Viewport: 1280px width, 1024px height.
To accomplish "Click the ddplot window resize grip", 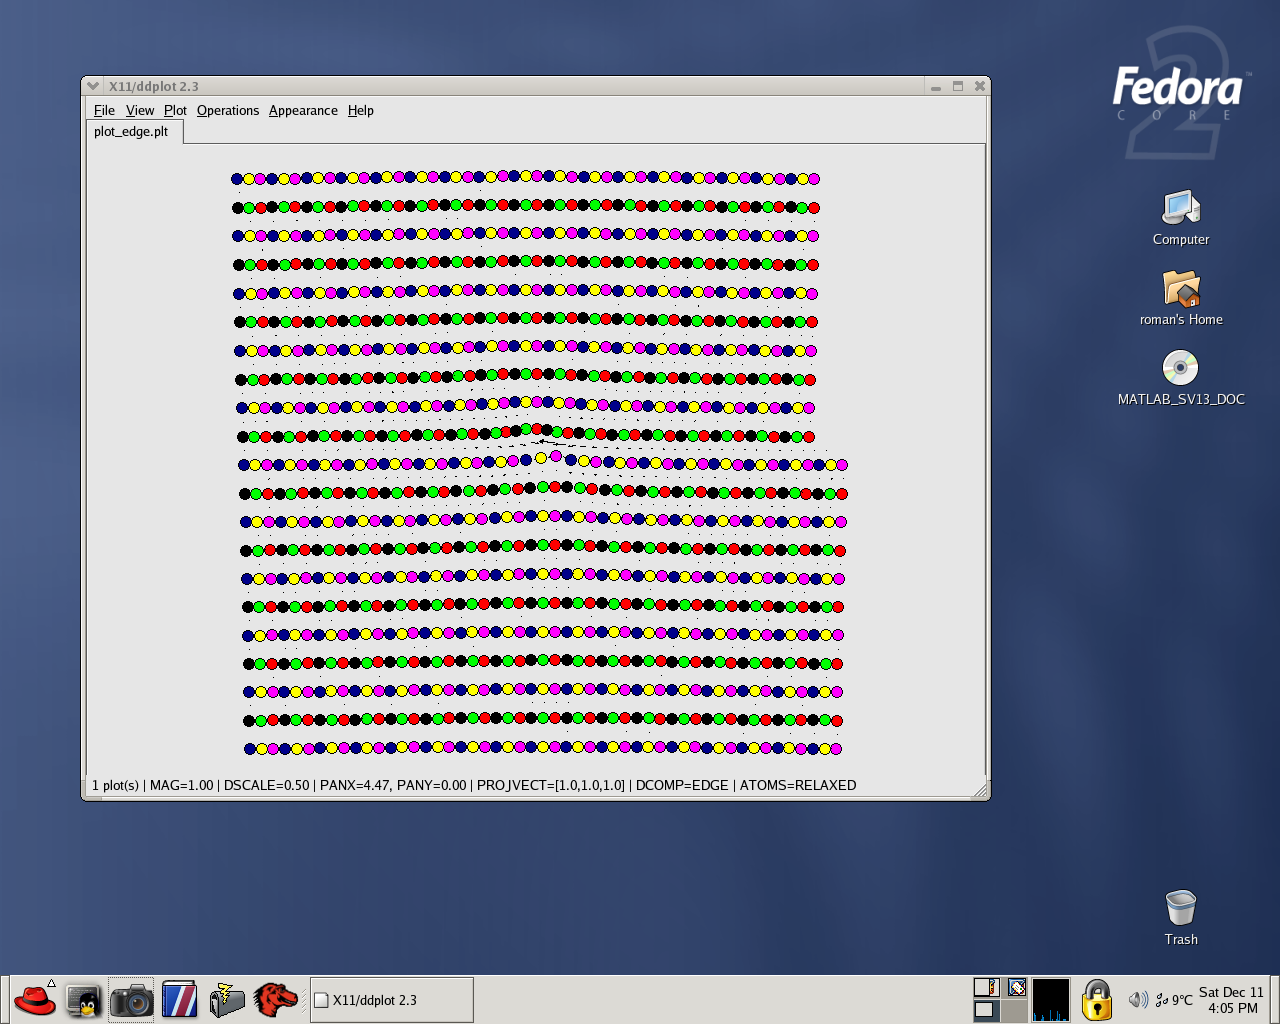I will [x=981, y=790].
